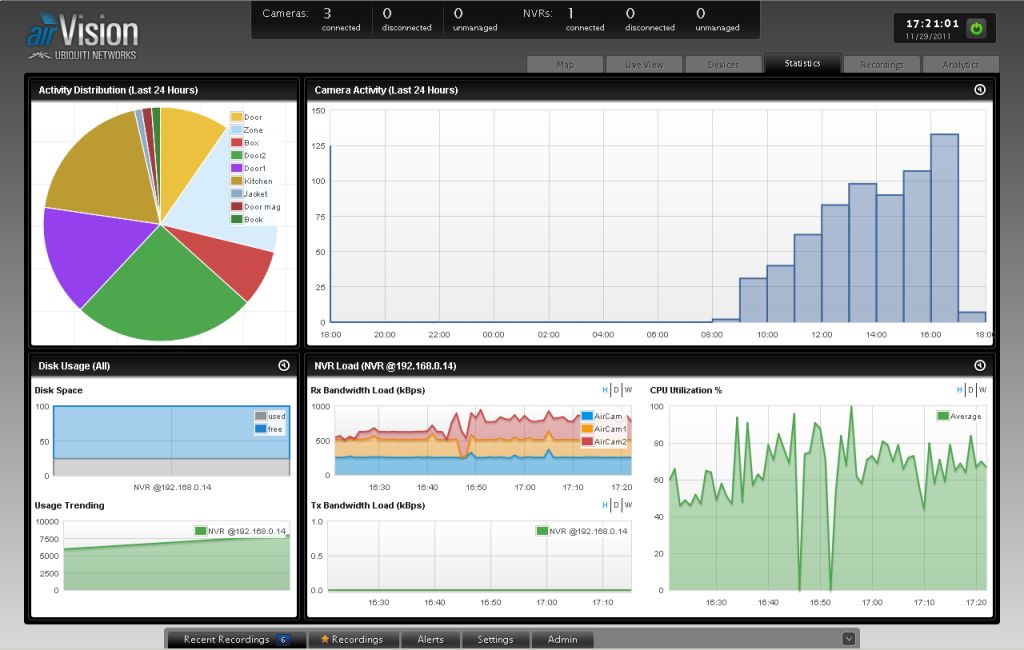Click the Door2 color swatch in legend
Viewport: 1024px width, 650px height.
[x=237, y=156]
